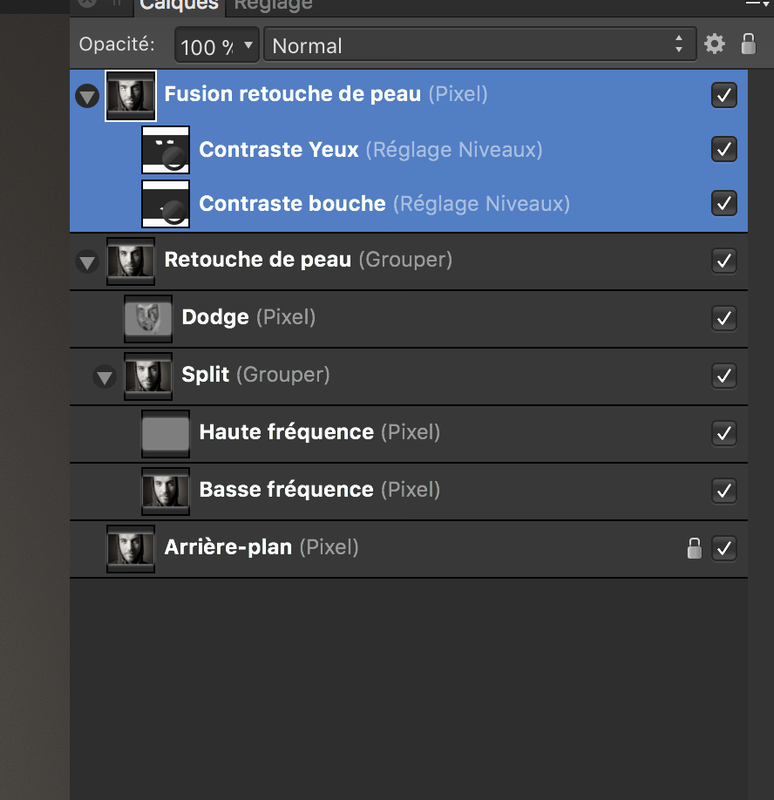
Task: Click the Arrière-plan layer lock icon
Action: coord(694,548)
